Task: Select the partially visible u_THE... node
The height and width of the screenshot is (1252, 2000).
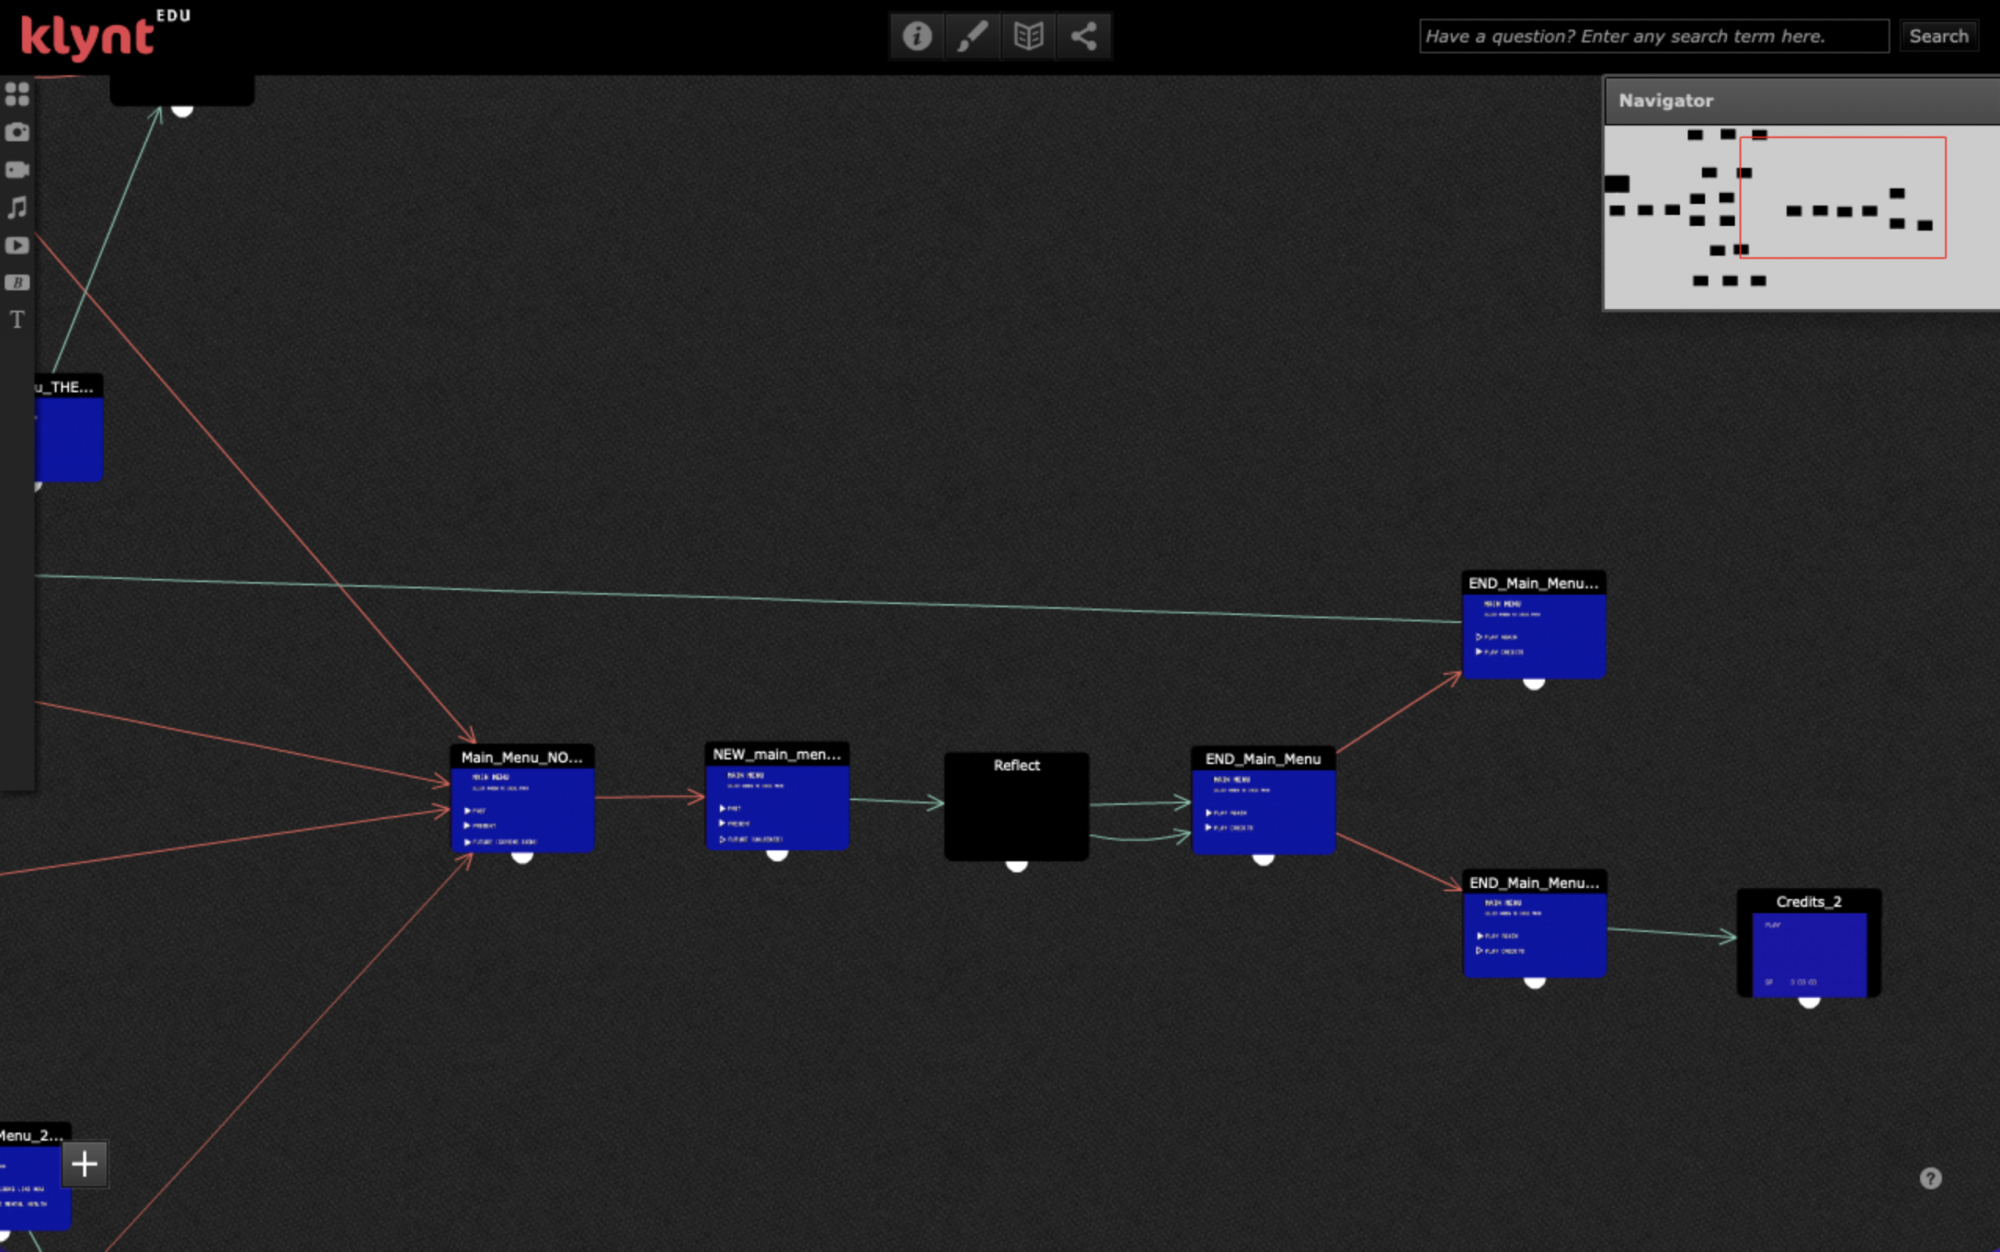Action: tap(68, 428)
